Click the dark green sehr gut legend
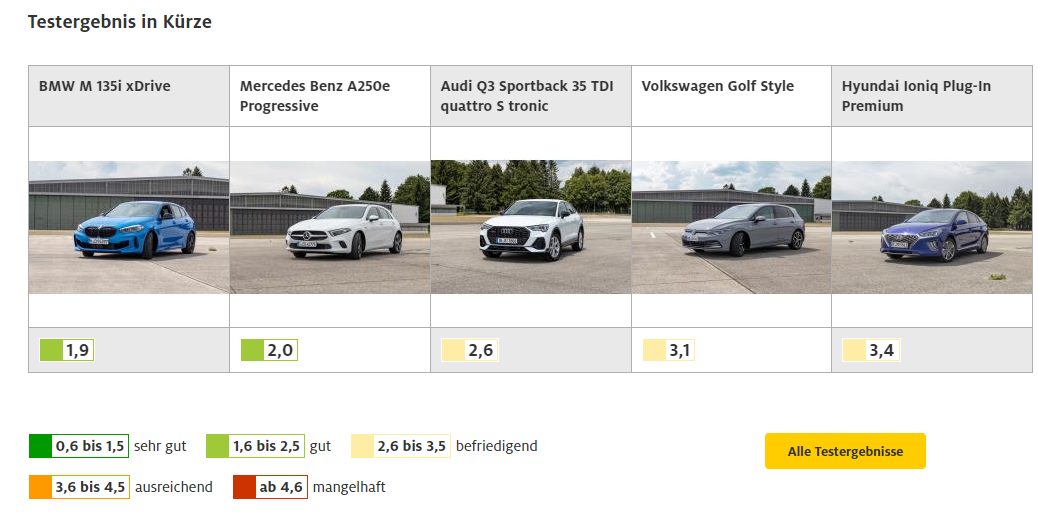1038x515 pixels. pyautogui.click(x=79, y=446)
